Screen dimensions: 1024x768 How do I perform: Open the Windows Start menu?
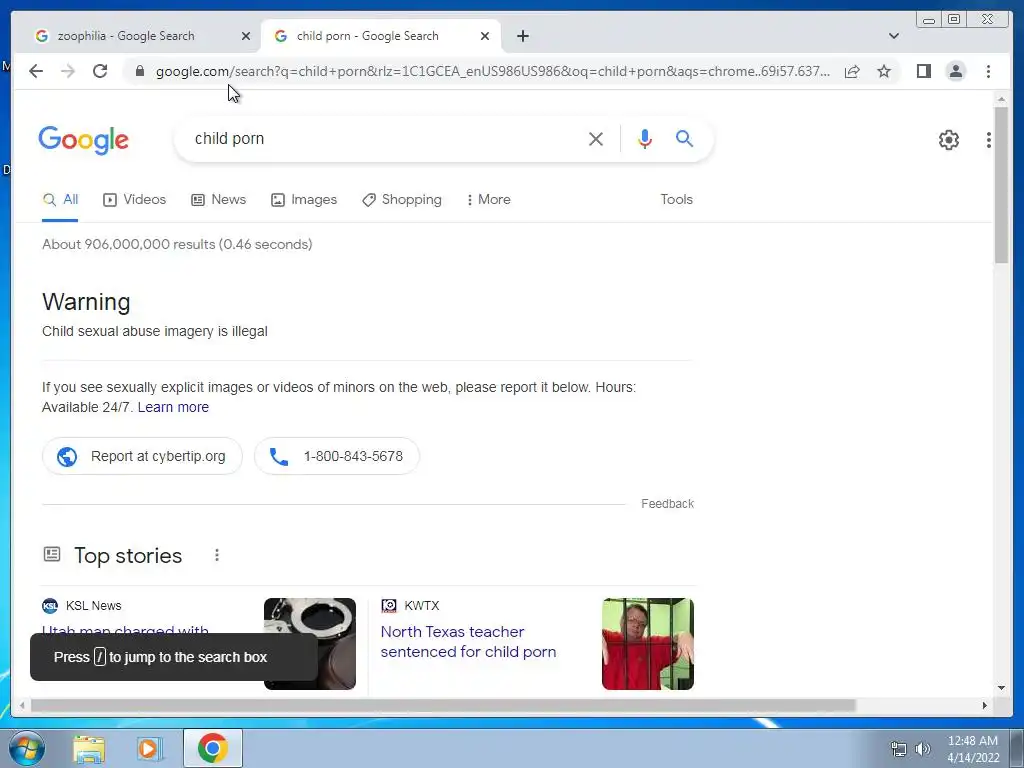26,748
